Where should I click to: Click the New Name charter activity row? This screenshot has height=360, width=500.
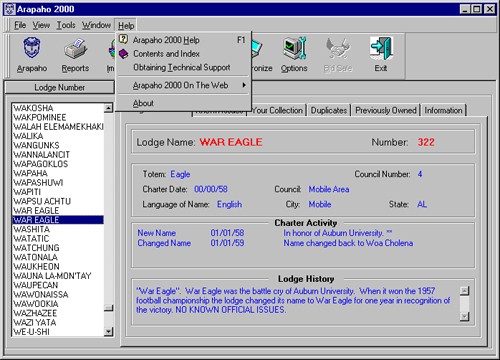tap(265, 233)
